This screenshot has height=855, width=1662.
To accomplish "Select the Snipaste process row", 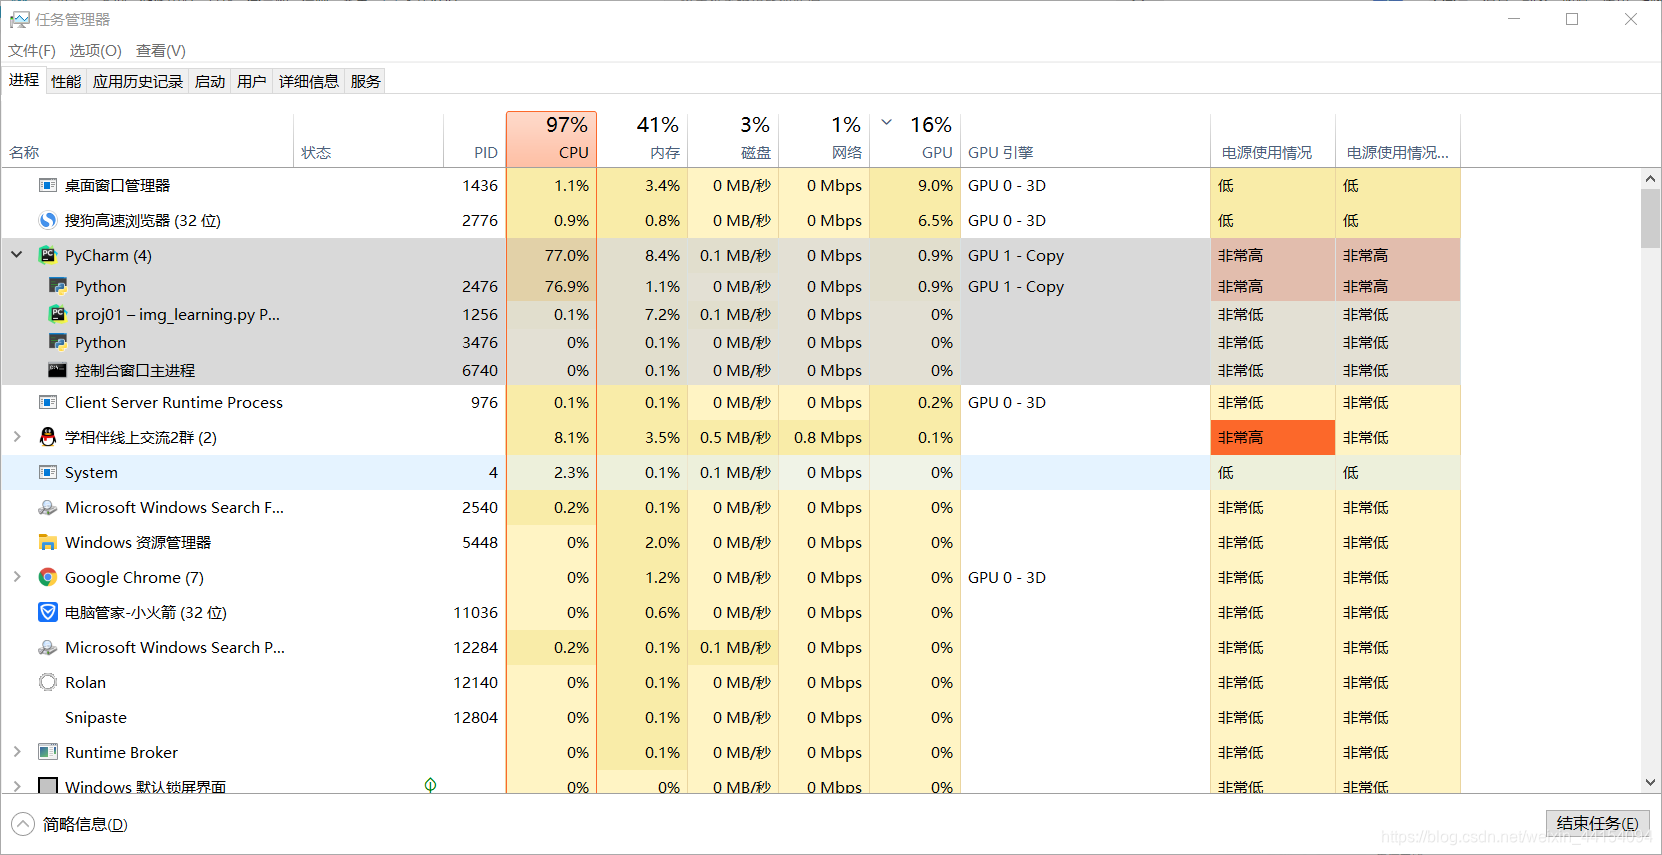I will pyautogui.click(x=730, y=717).
